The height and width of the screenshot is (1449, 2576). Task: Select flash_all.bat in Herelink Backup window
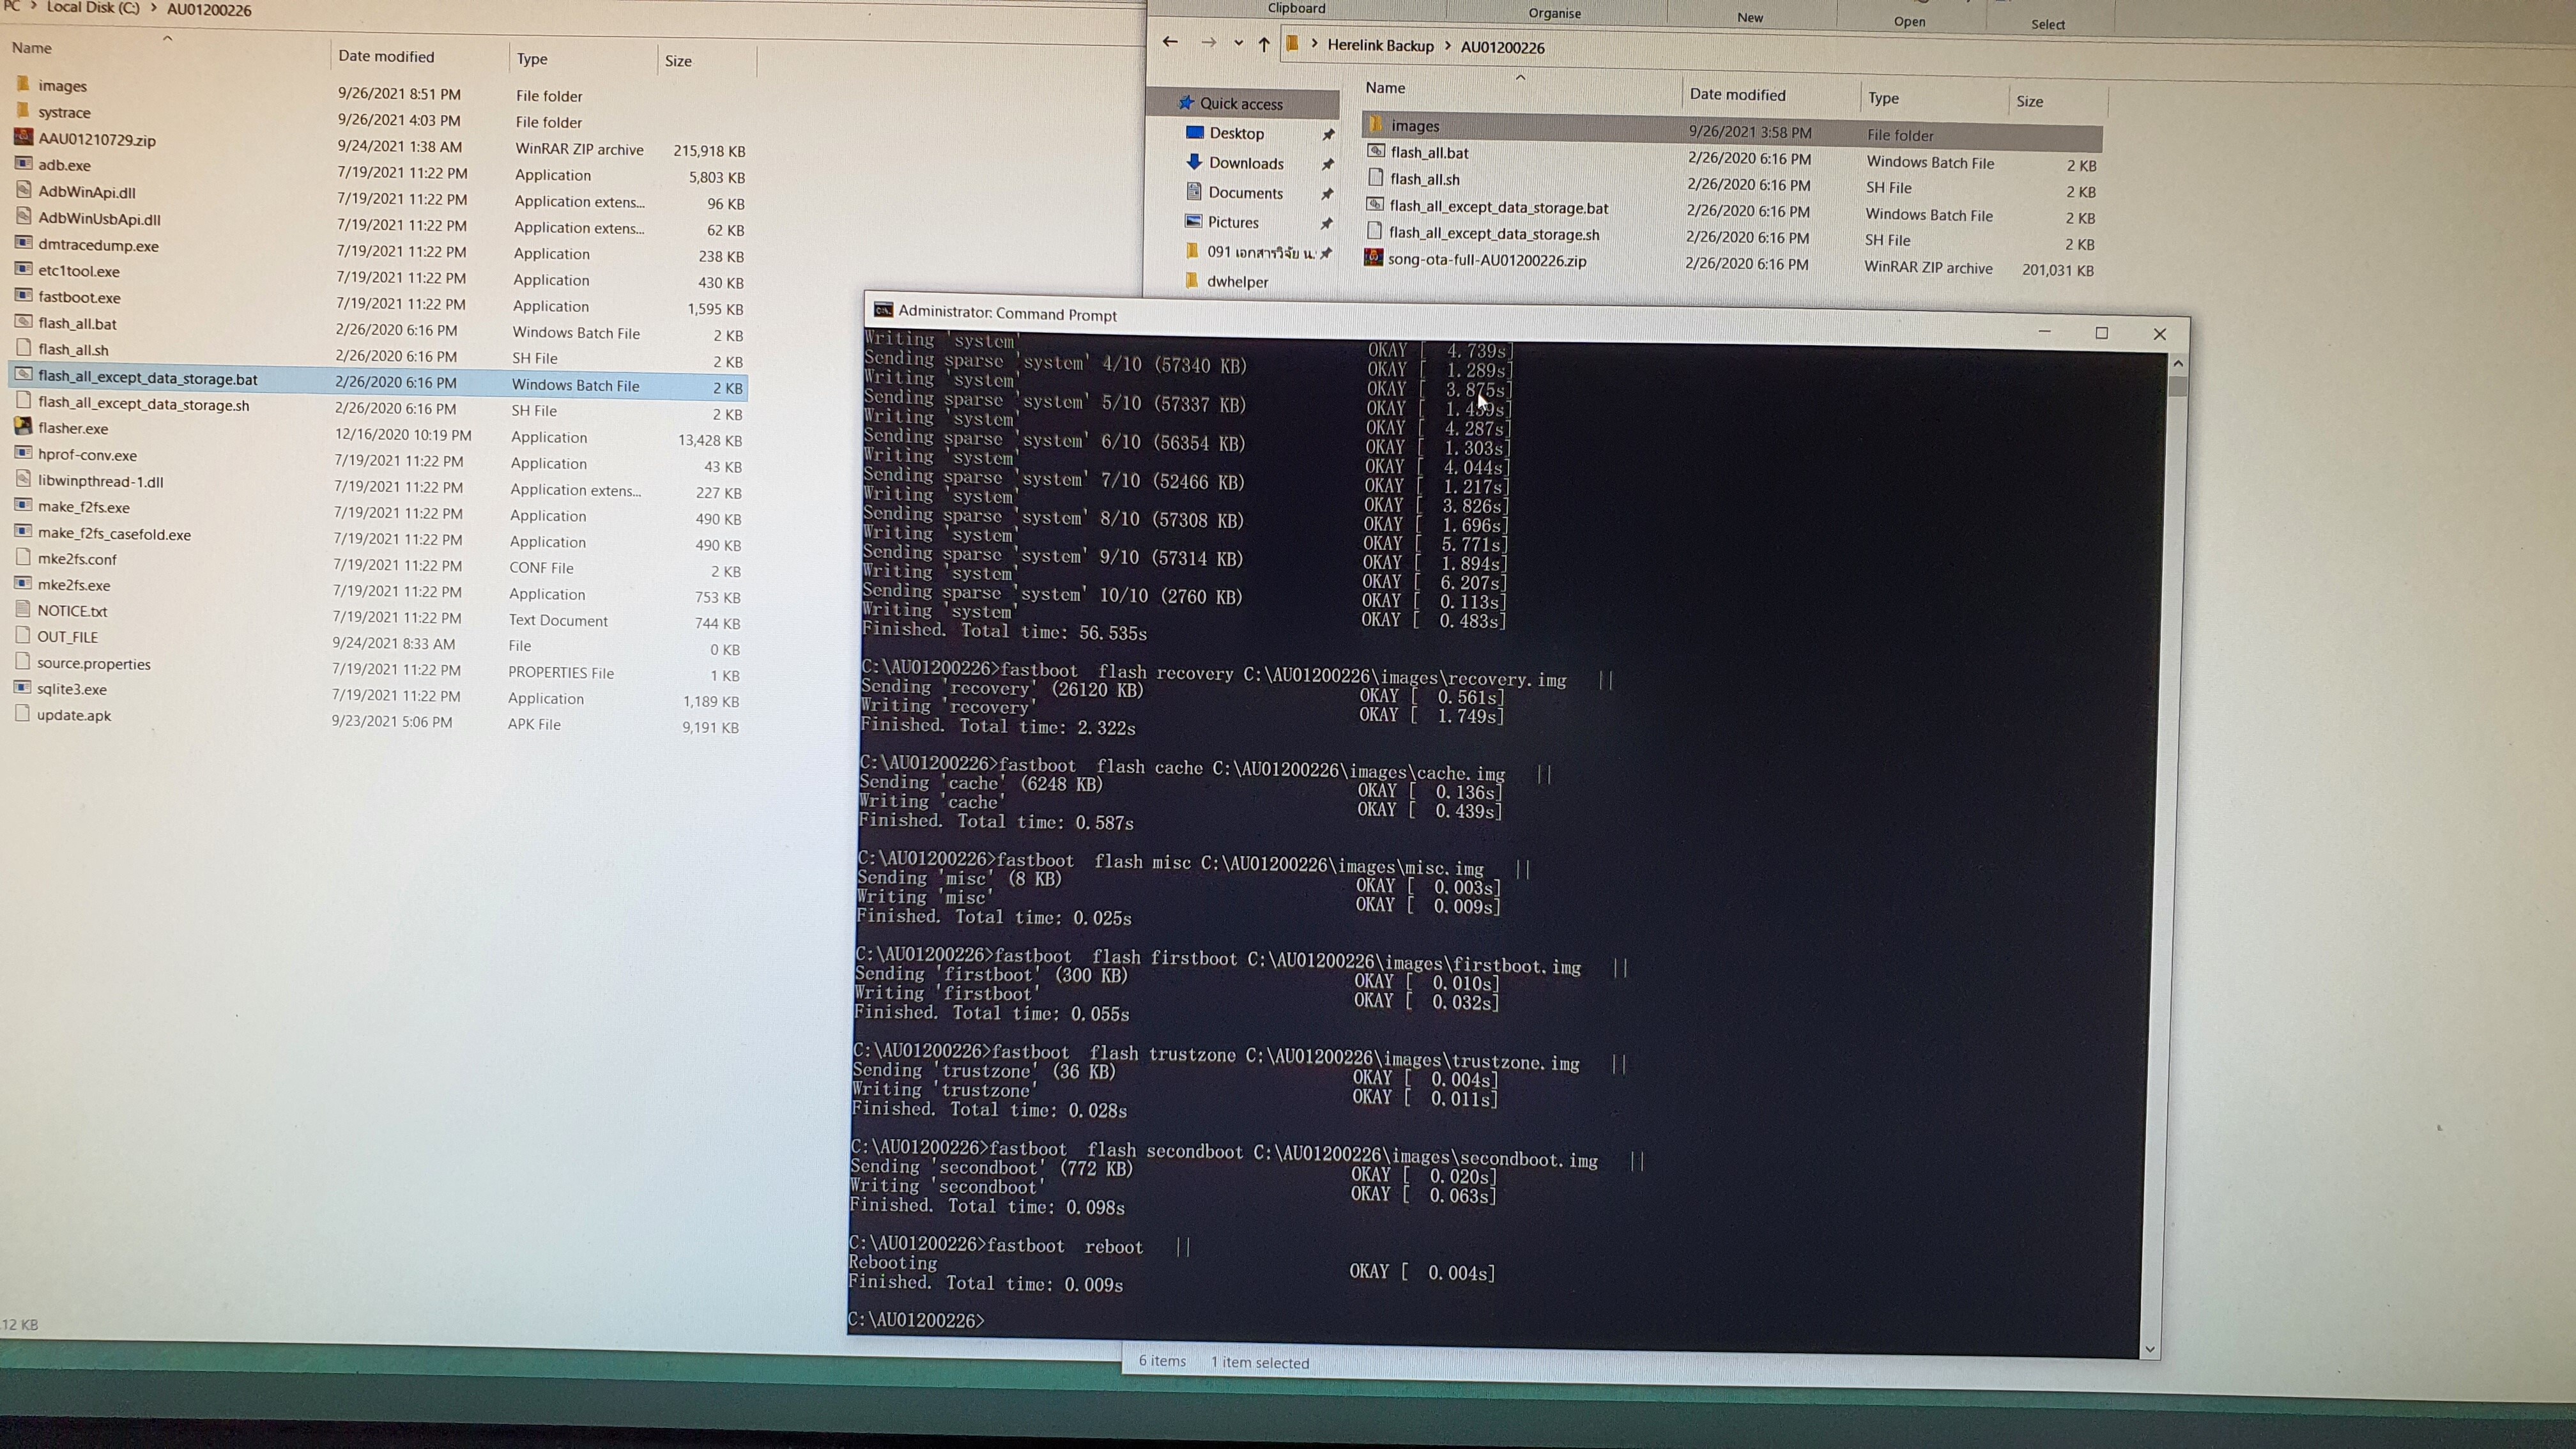click(x=1429, y=152)
